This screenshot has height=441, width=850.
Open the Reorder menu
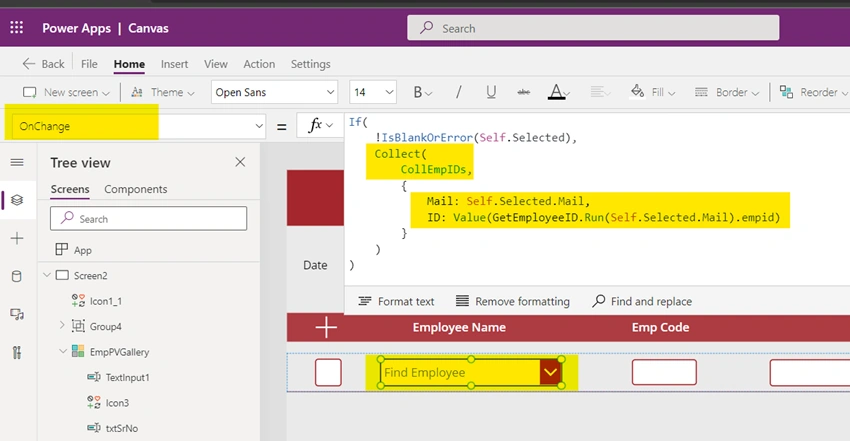814,92
